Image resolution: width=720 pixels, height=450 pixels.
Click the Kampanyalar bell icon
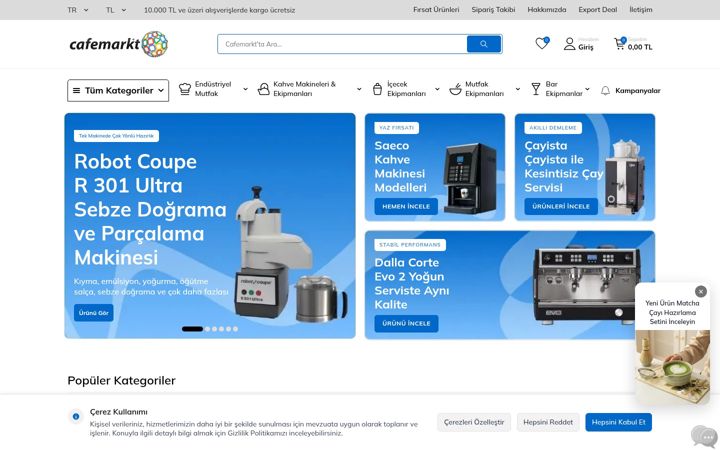pyautogui.click(x=606, y=90)
